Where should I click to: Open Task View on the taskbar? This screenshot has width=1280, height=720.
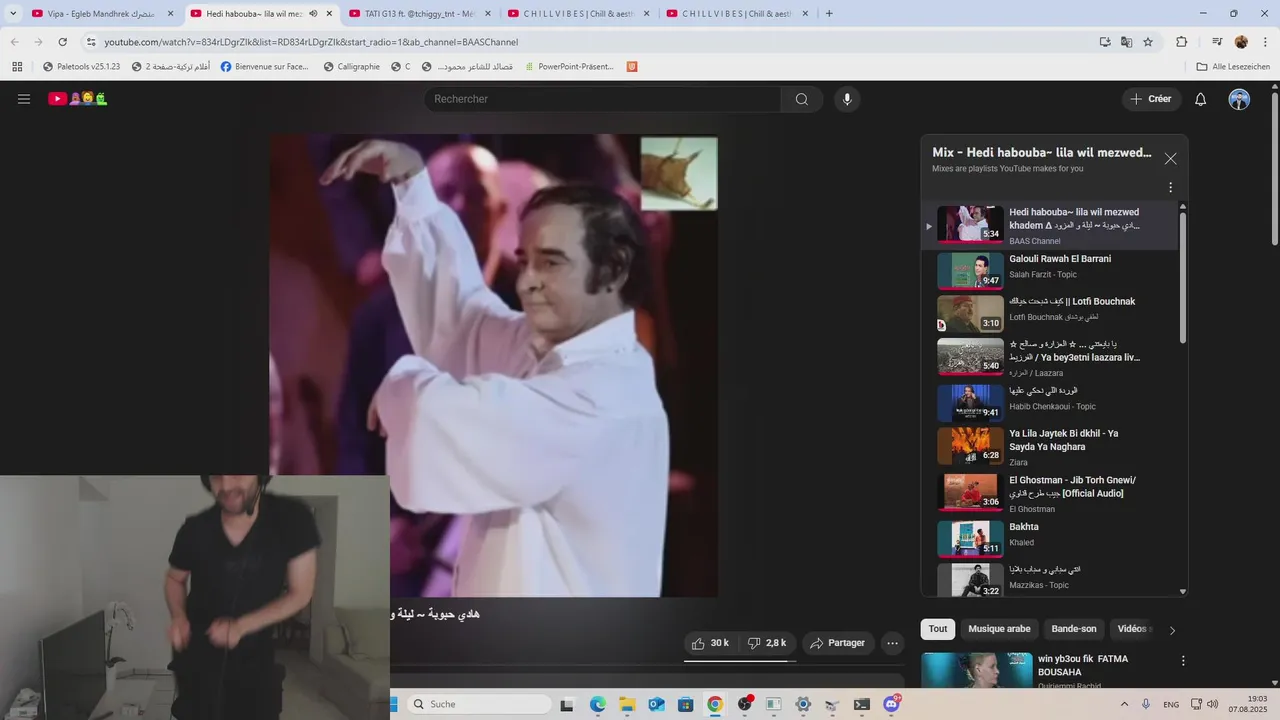coord(567,704)
